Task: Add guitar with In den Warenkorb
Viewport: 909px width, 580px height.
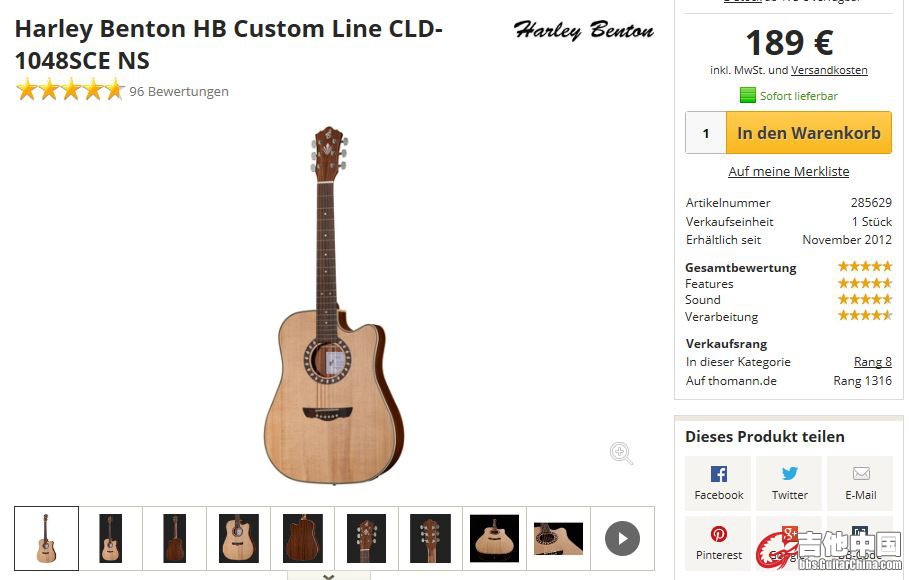Action: [809, 133]
